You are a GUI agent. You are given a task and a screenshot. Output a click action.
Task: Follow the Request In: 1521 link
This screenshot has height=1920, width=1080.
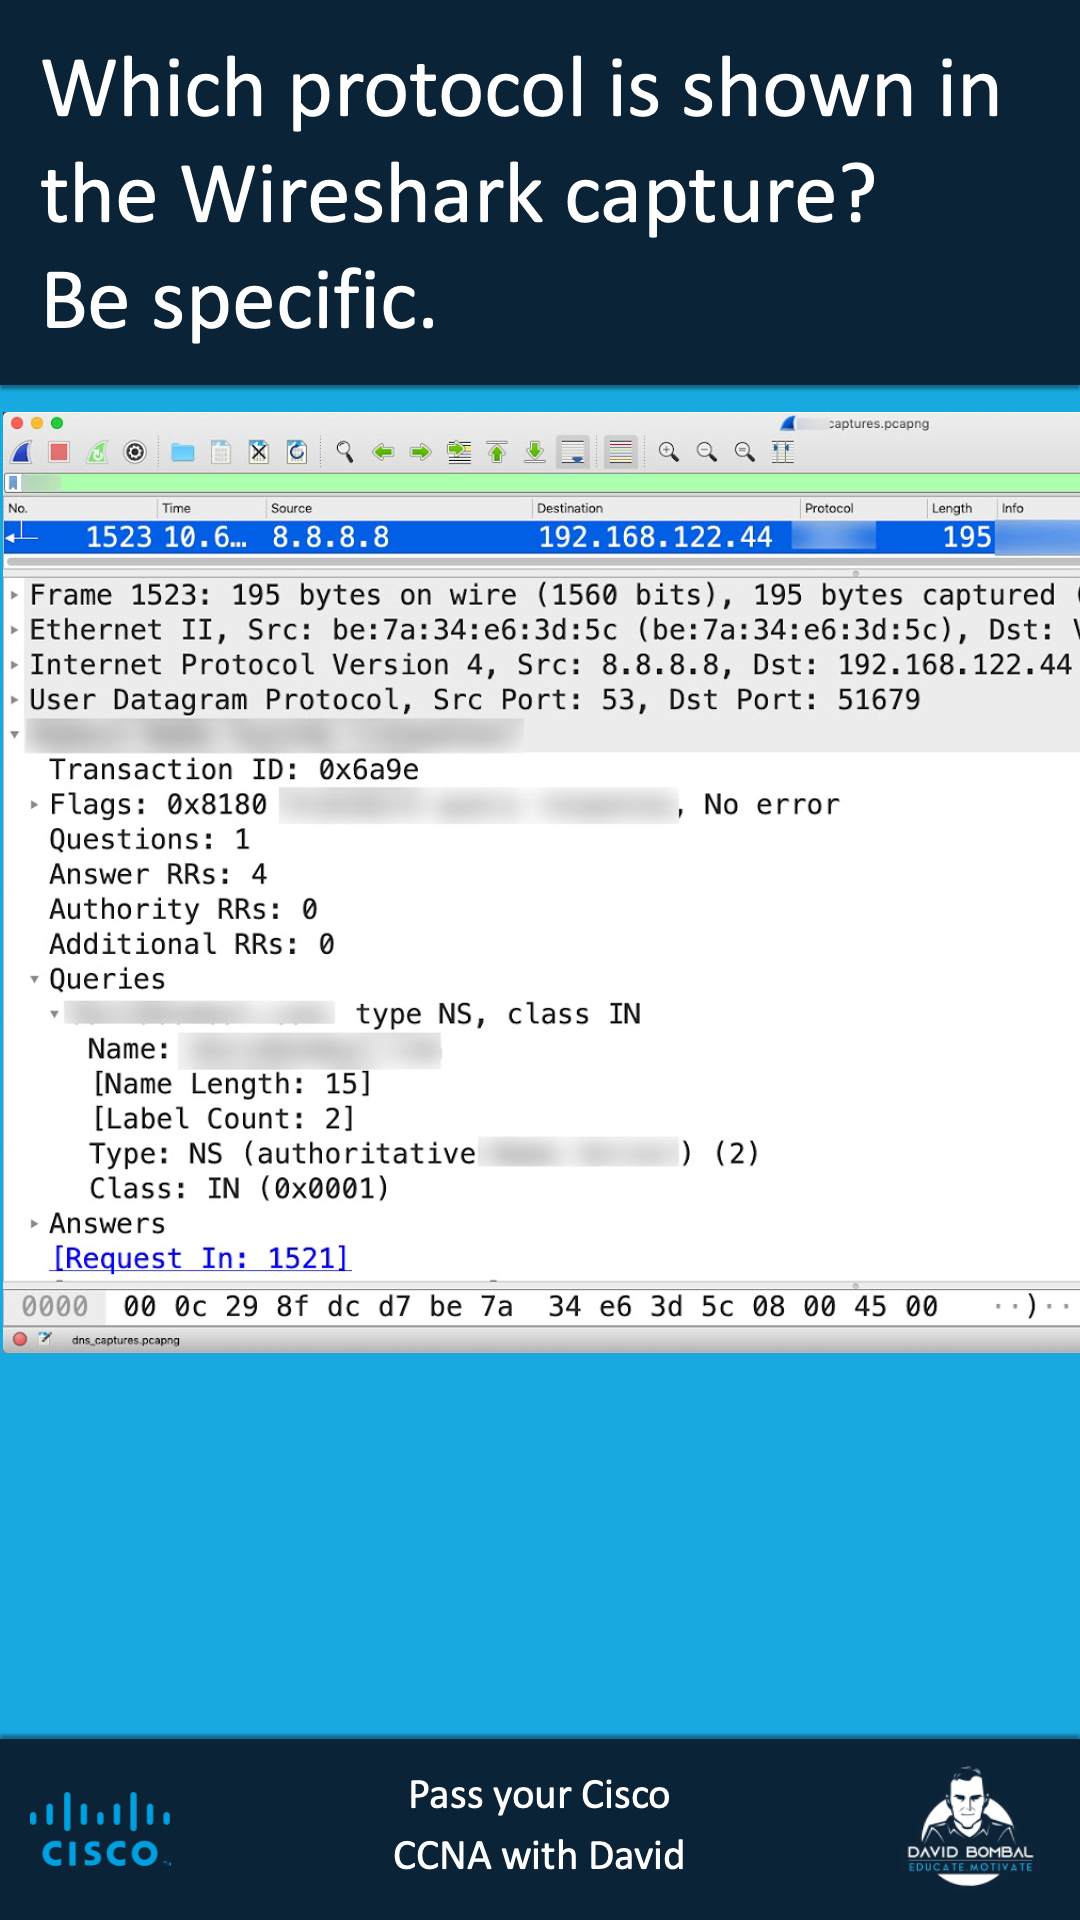pyautogui.click(x=200, y=1258)
